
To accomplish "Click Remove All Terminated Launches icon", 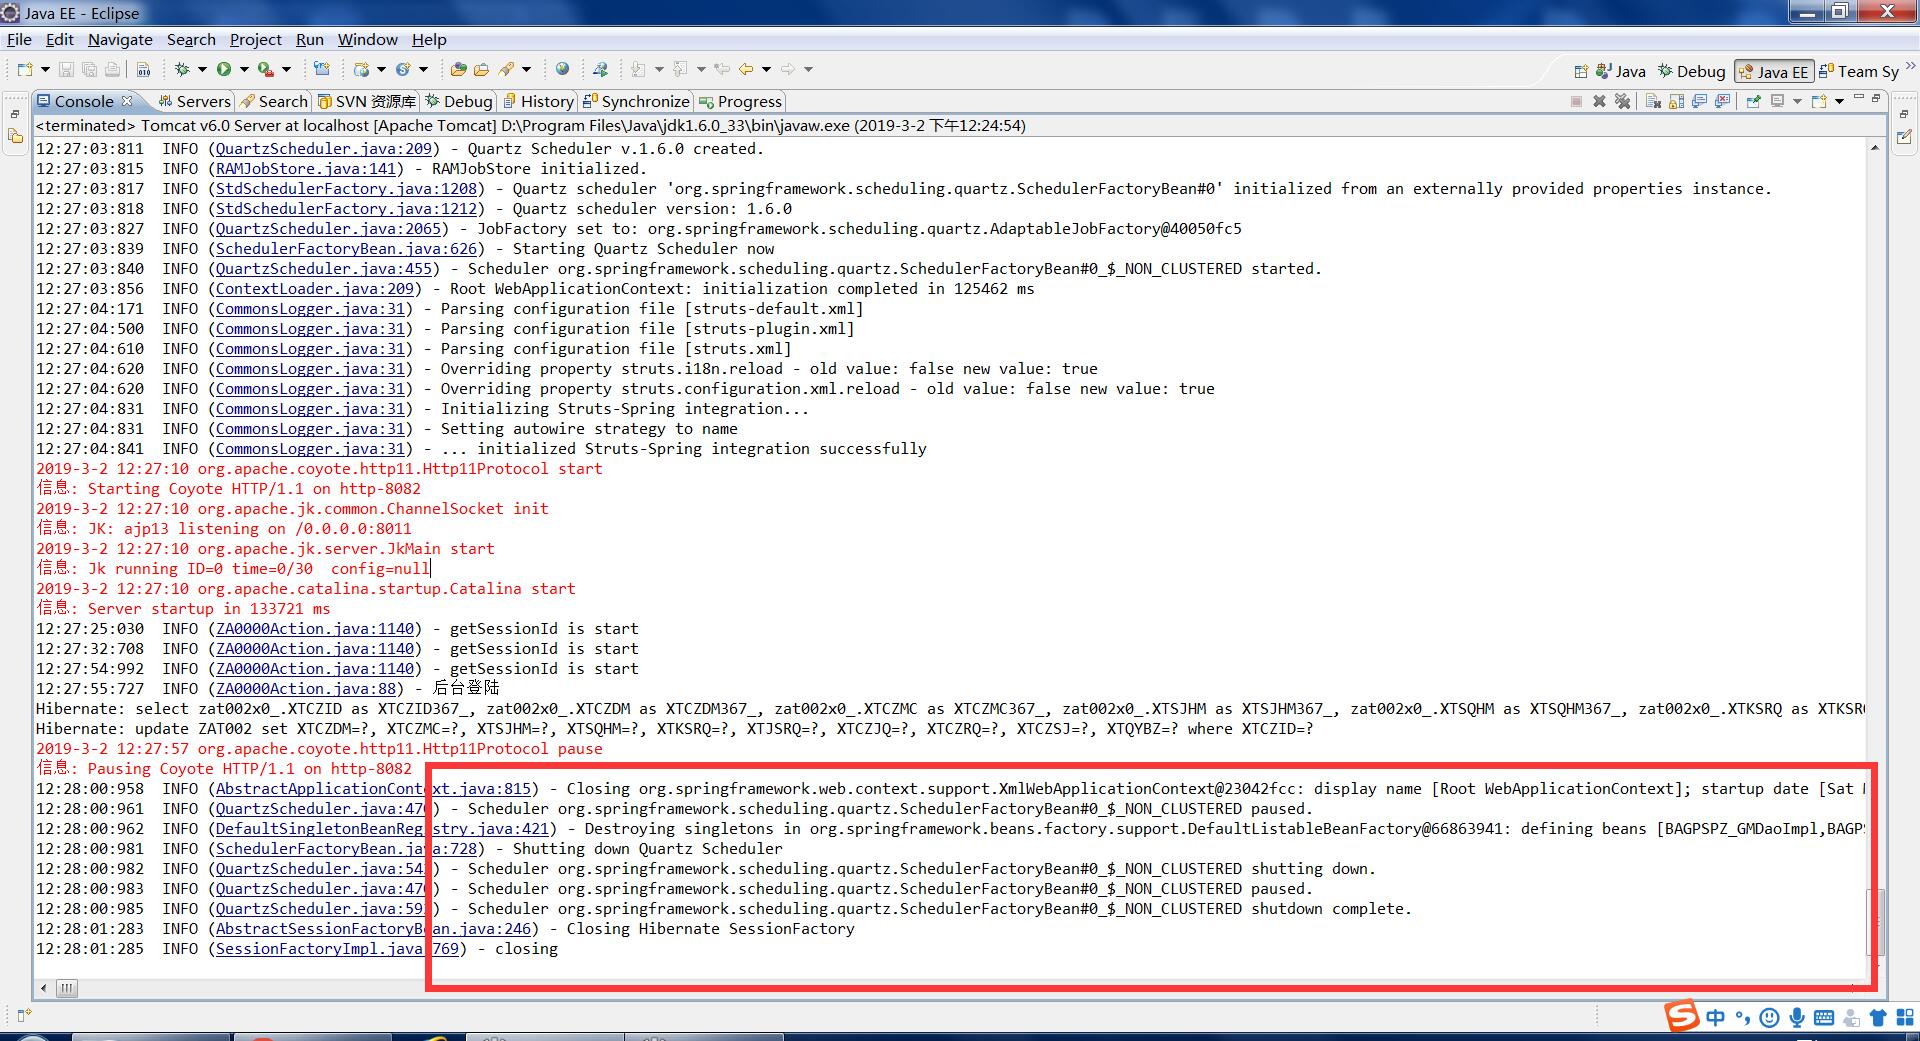I will click(1622, 101).
